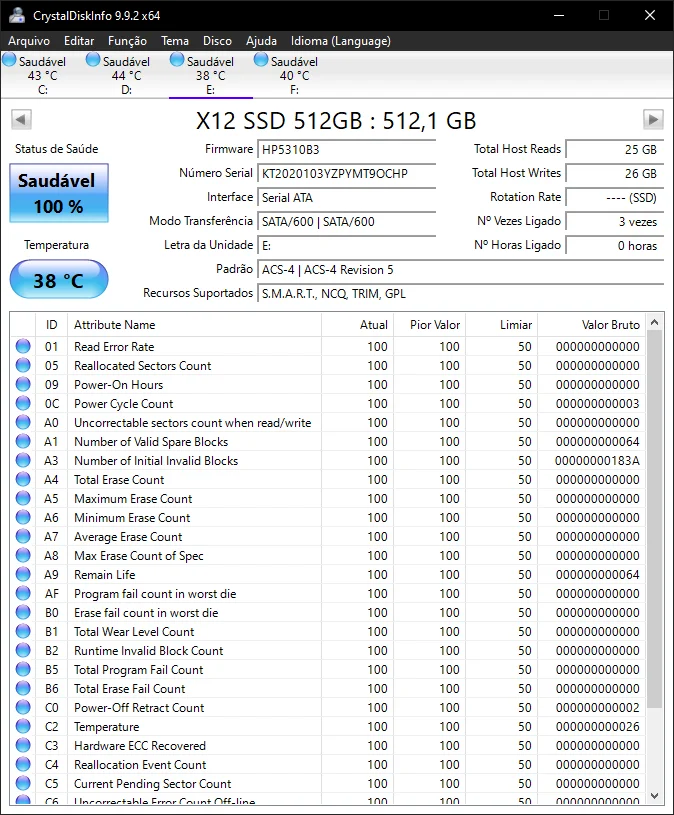The width and height of the screenshot is (674, 815).
Task: Minimize the CrystalDiskInfo window
Action: pos(559,16)
